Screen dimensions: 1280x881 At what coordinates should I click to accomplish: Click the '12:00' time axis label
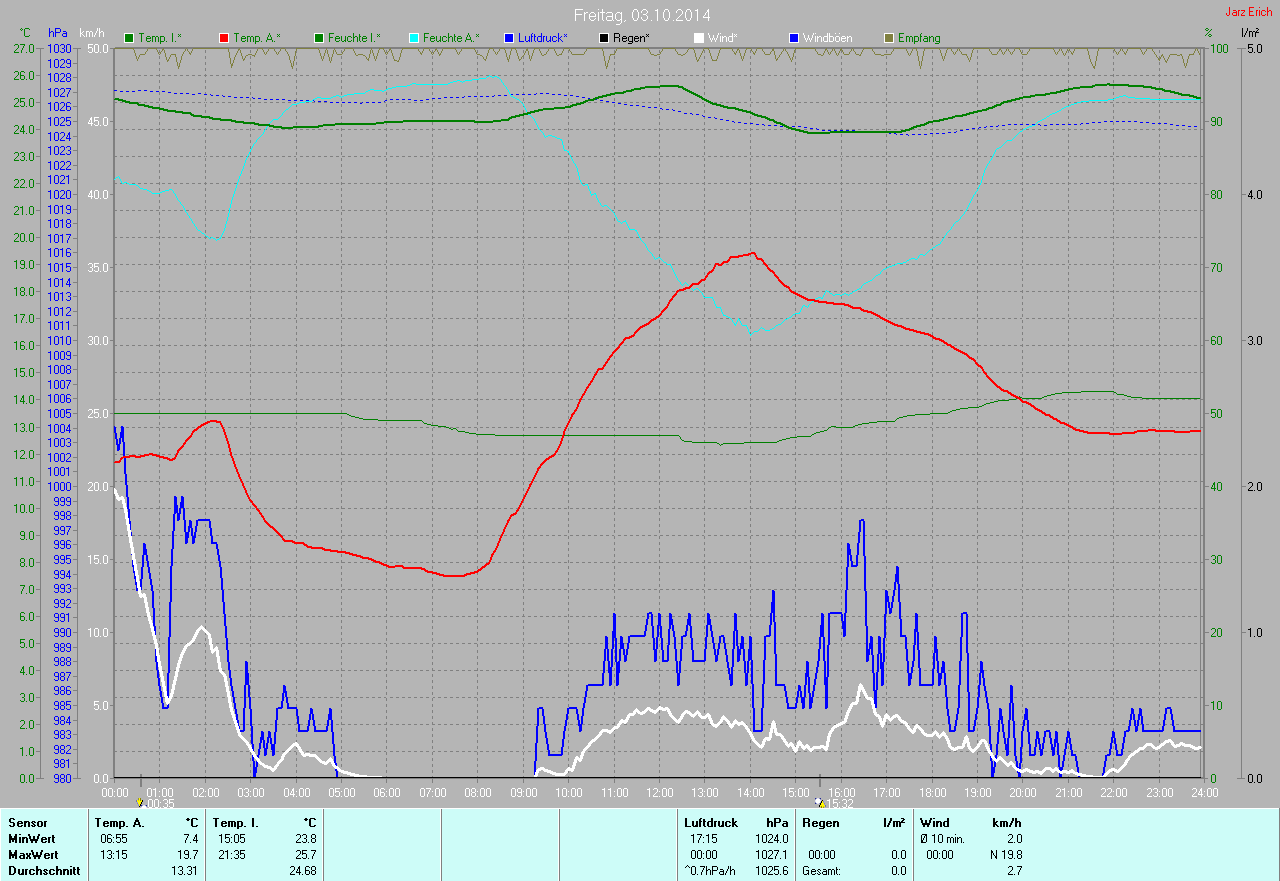tap(659, 793)
